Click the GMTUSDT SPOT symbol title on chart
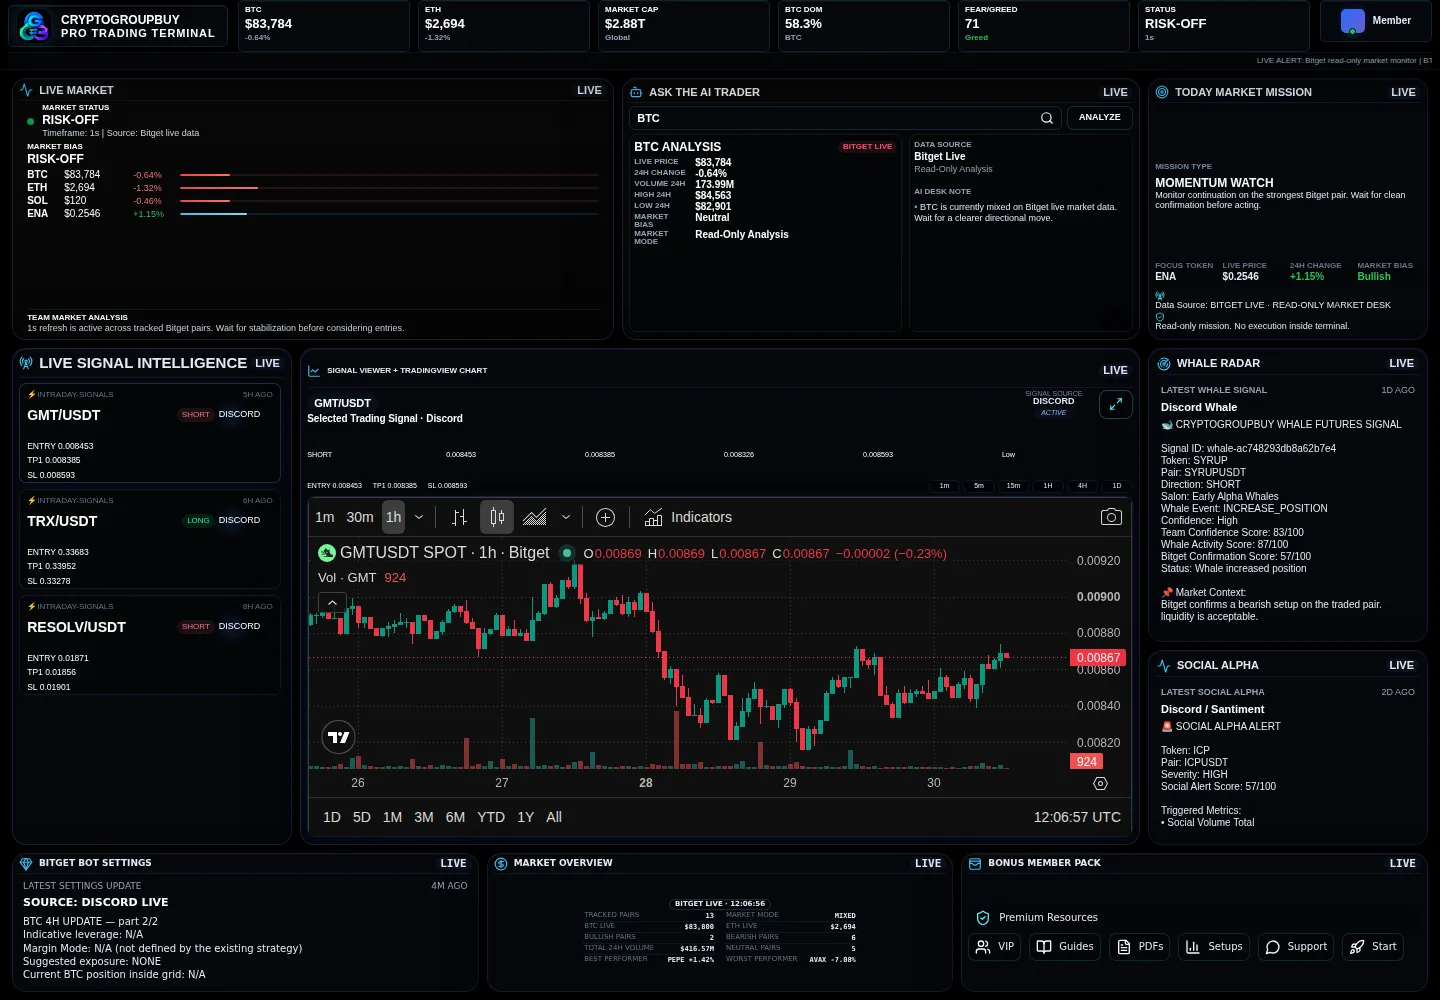 444,553
